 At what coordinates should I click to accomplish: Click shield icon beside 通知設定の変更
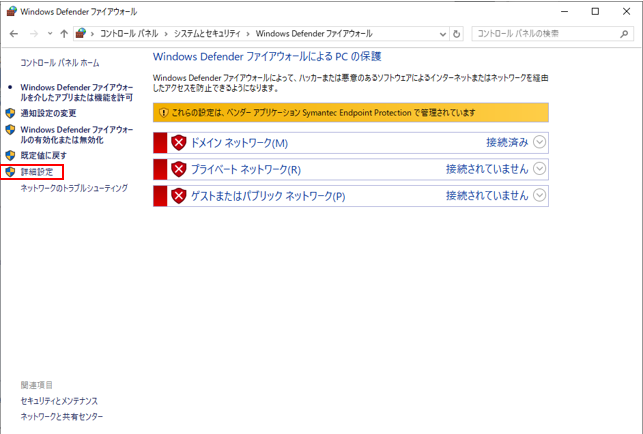point(10,113)
